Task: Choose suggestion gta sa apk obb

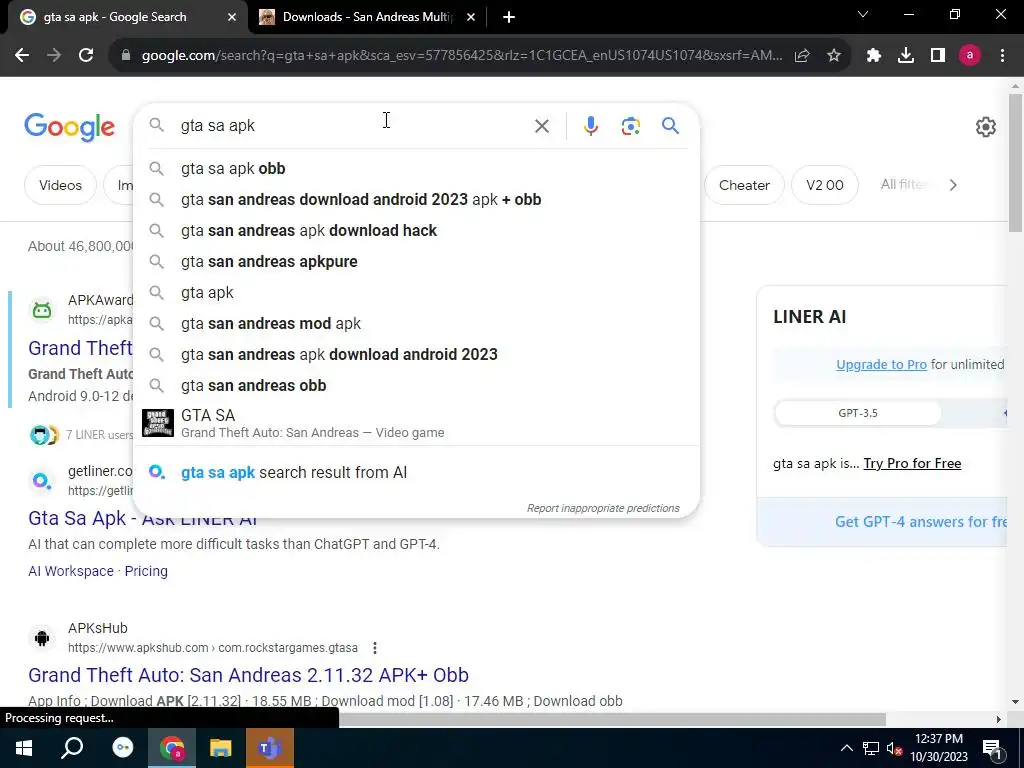Action: pos(416,168)
